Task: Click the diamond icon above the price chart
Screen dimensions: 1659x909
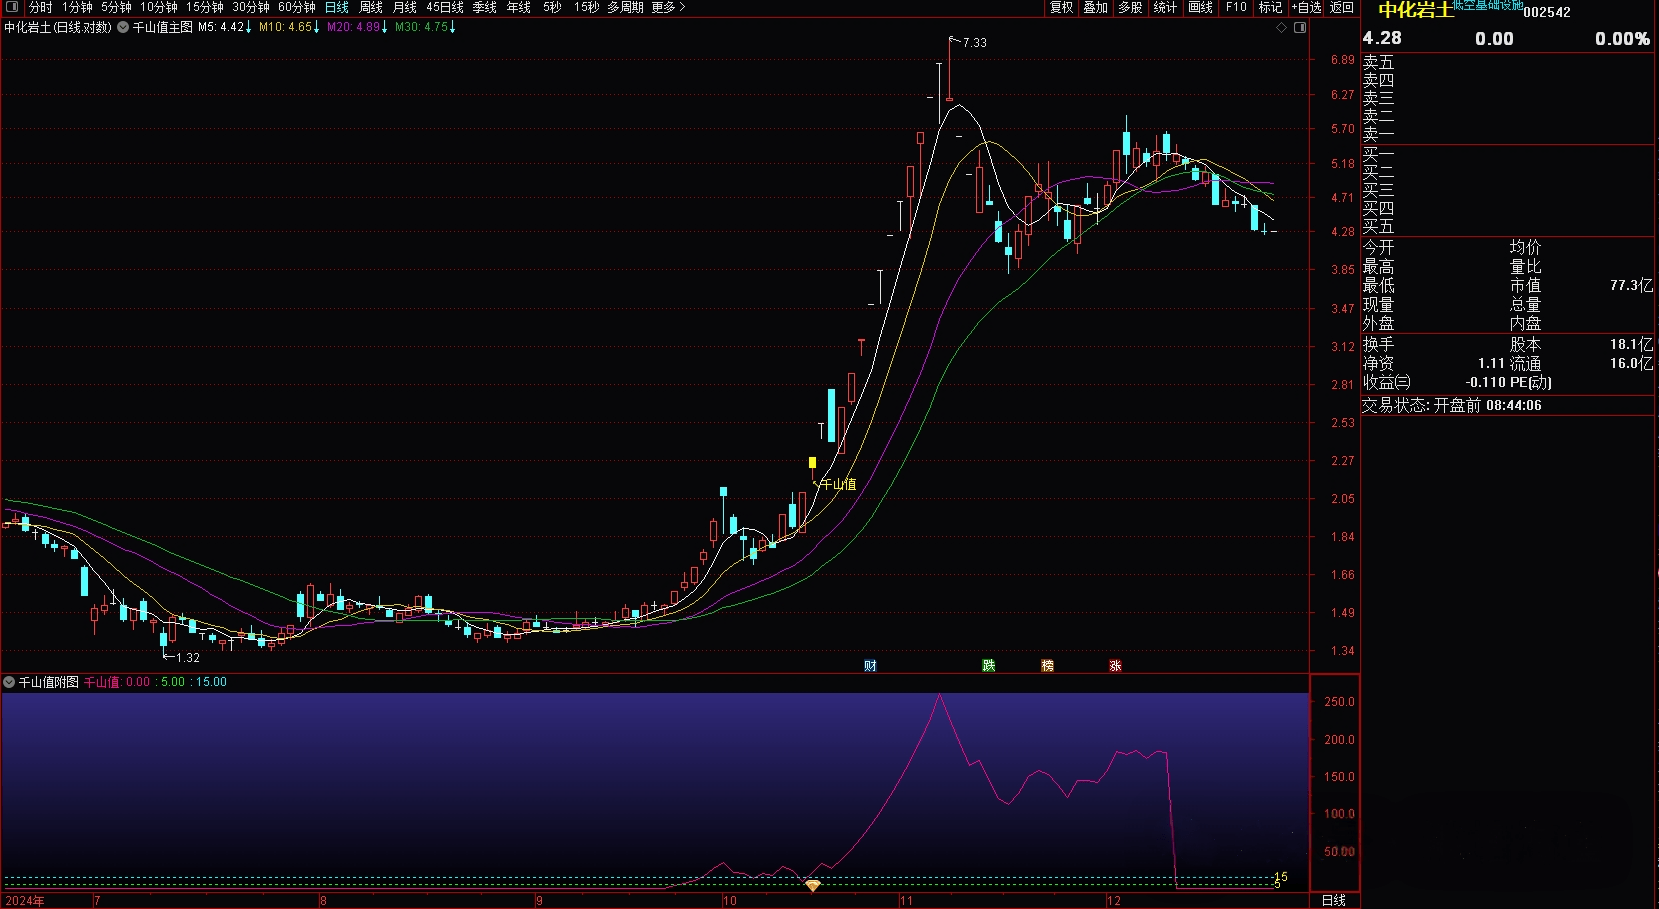Action: coord(1281,28)
